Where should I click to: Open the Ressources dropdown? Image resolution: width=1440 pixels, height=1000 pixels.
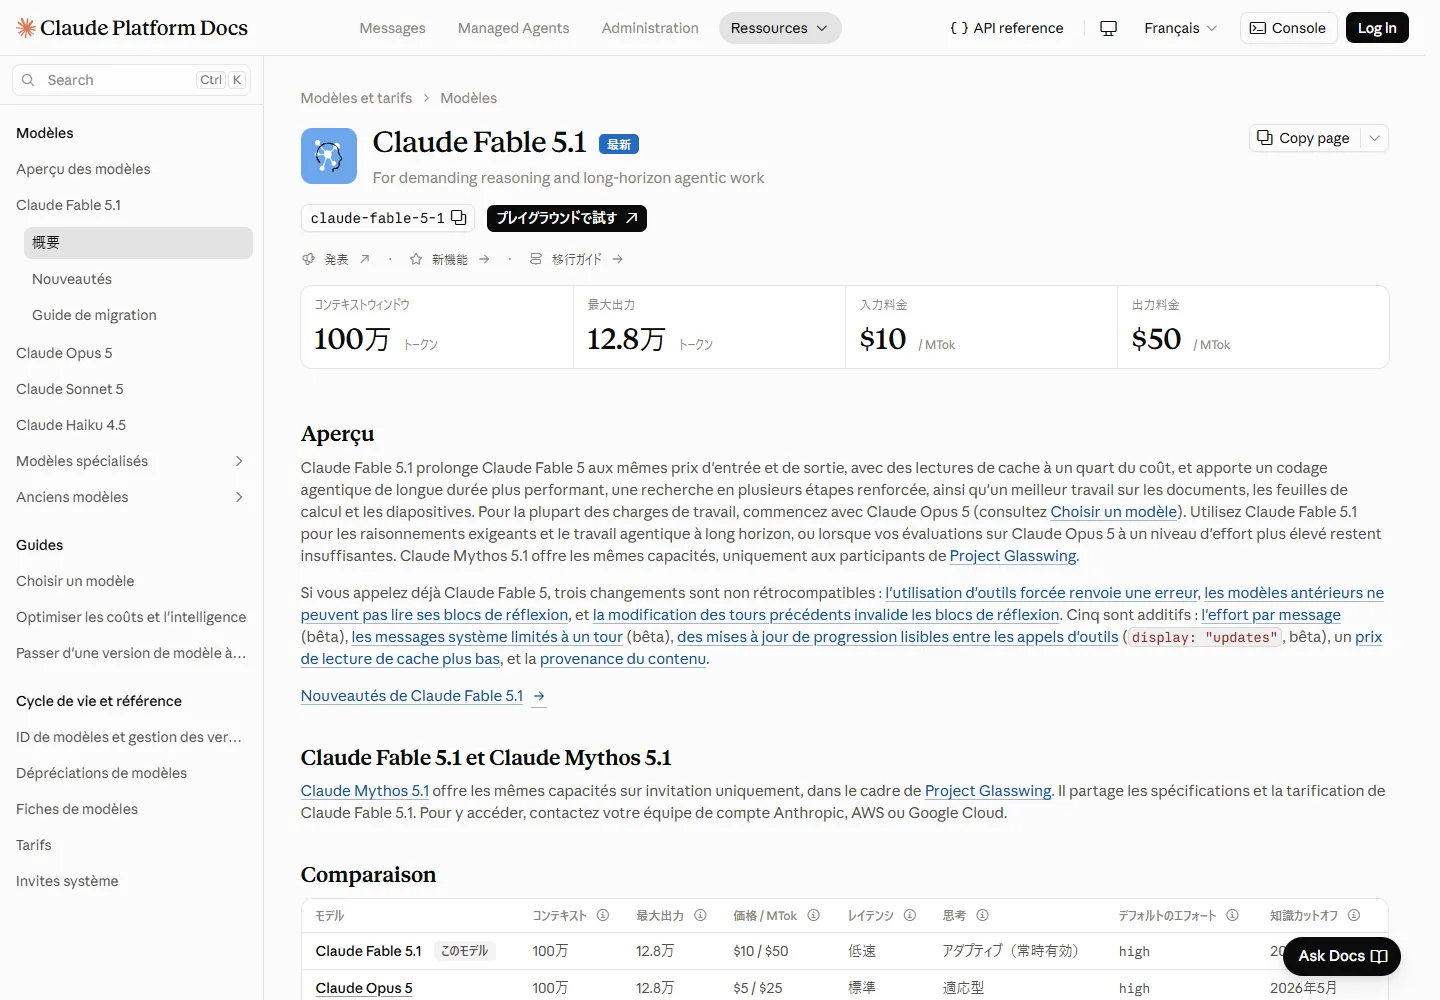[780, 28]
